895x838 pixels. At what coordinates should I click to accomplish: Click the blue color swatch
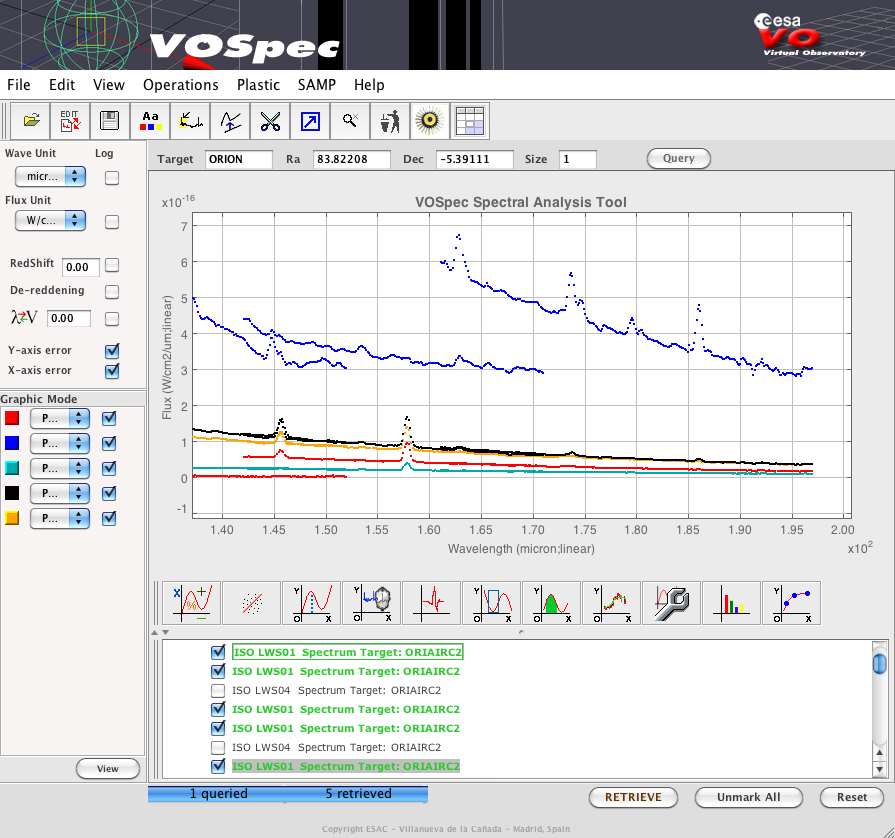[x=12, y=444]
